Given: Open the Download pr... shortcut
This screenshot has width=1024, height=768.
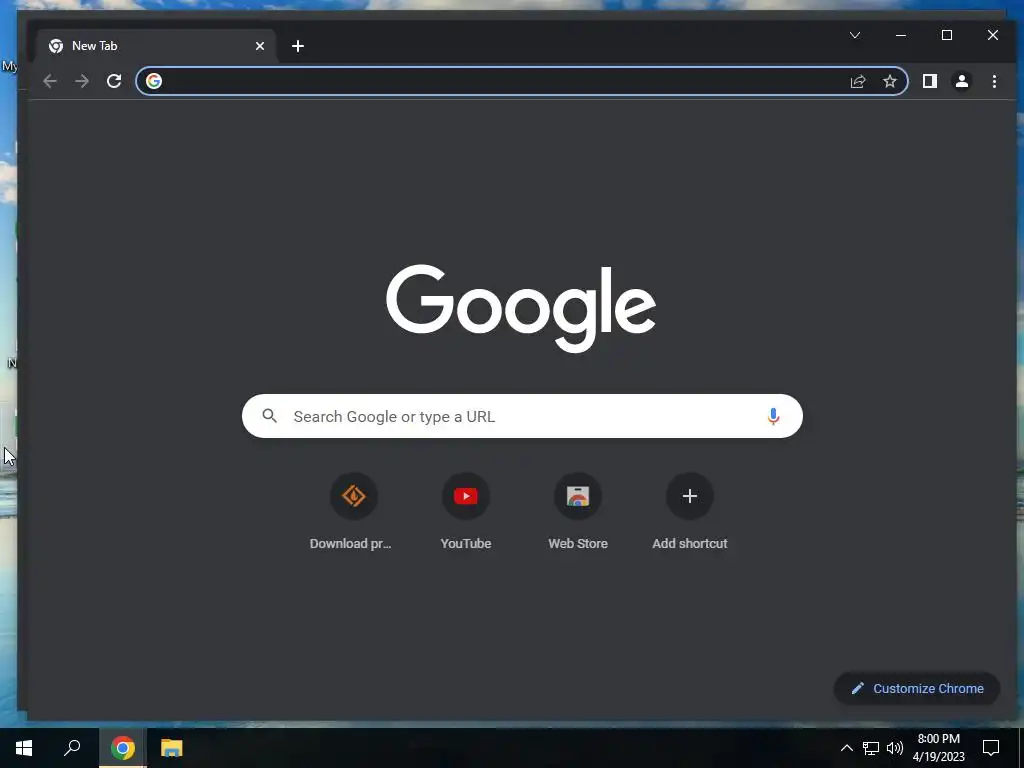Looking at the screenshot, I should [x=353, y=512].
